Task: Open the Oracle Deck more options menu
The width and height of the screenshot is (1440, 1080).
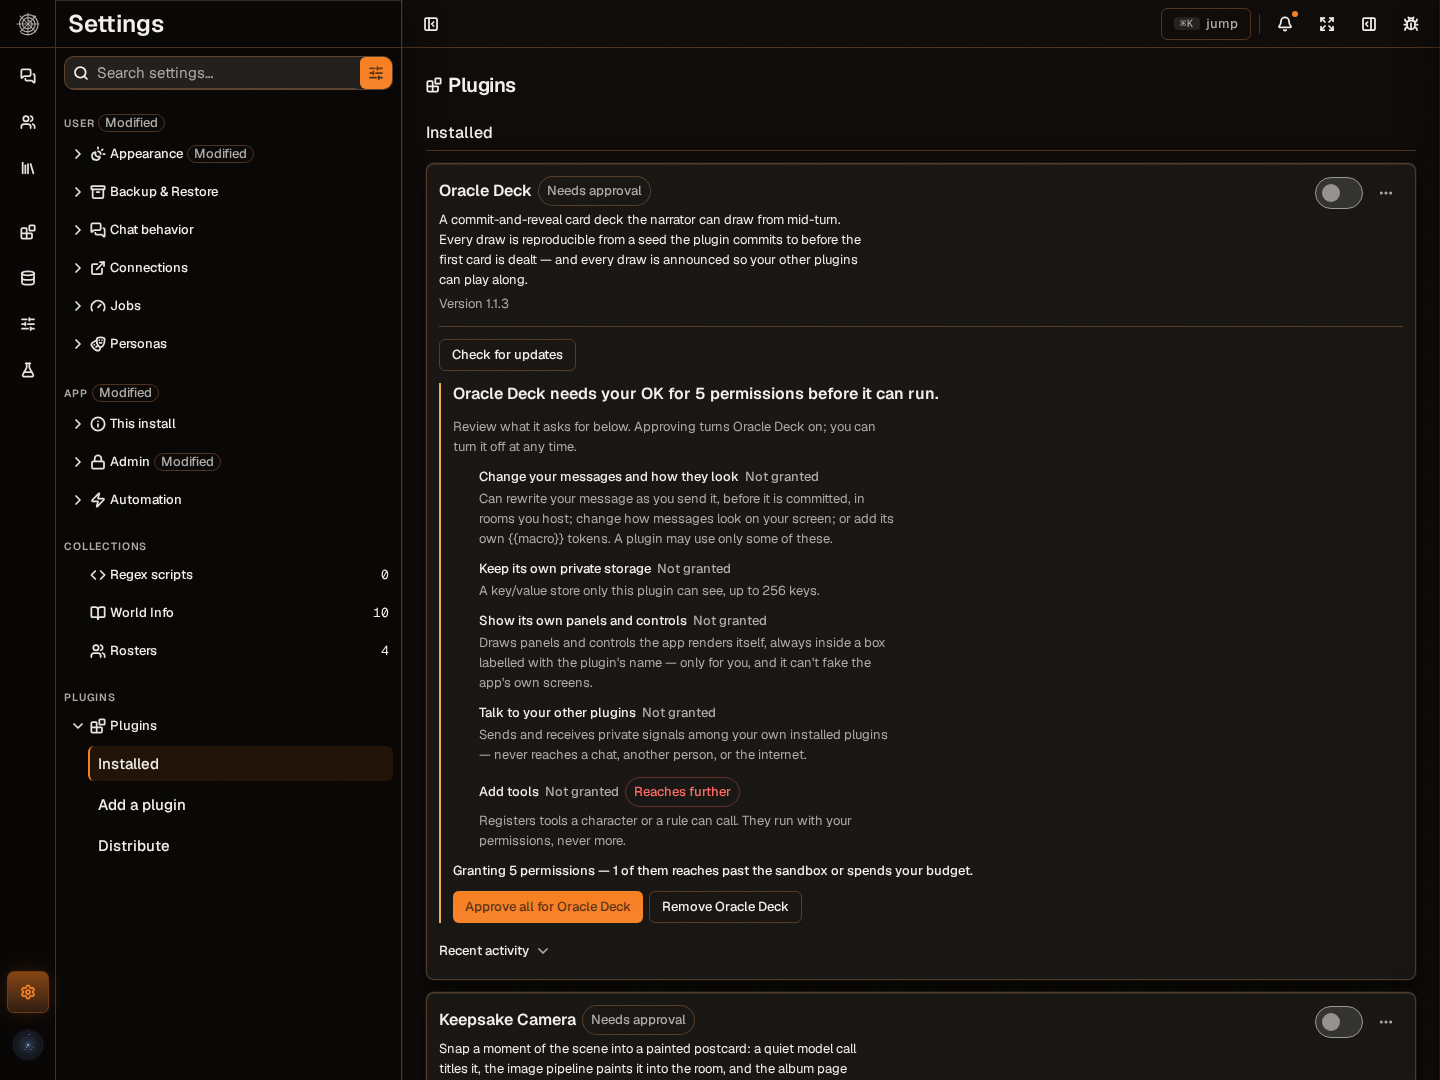Action: coord(1386,193)
